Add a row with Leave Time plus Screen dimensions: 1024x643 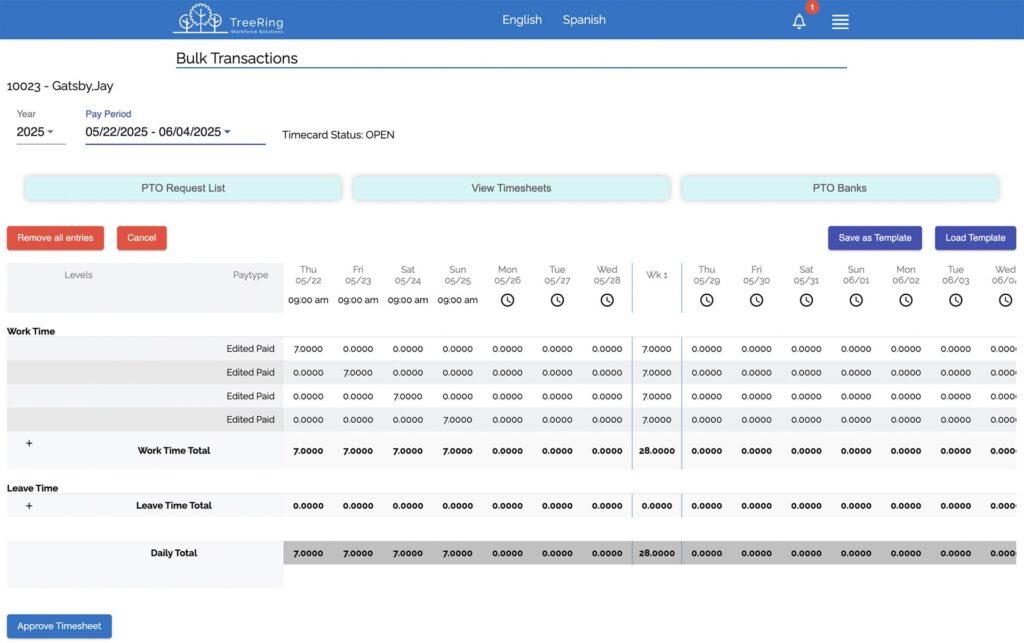click(29, 506)
